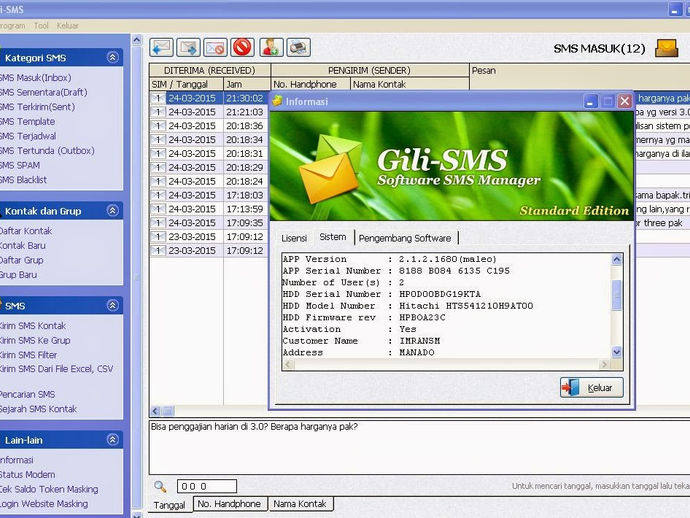Open Cek Saldo Token Masking
The image size is (690, 518).
tap(49, 489)
